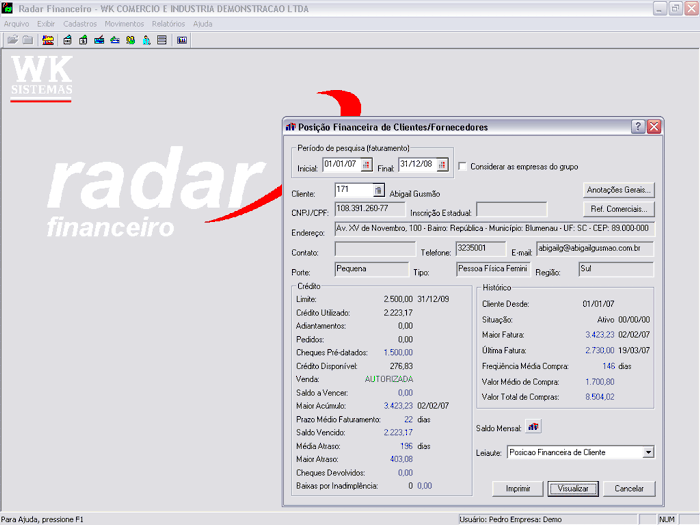Screen dimensions: 700x525
Task: Enable Considerar as empresas do grupo
Action: point(462,166)
